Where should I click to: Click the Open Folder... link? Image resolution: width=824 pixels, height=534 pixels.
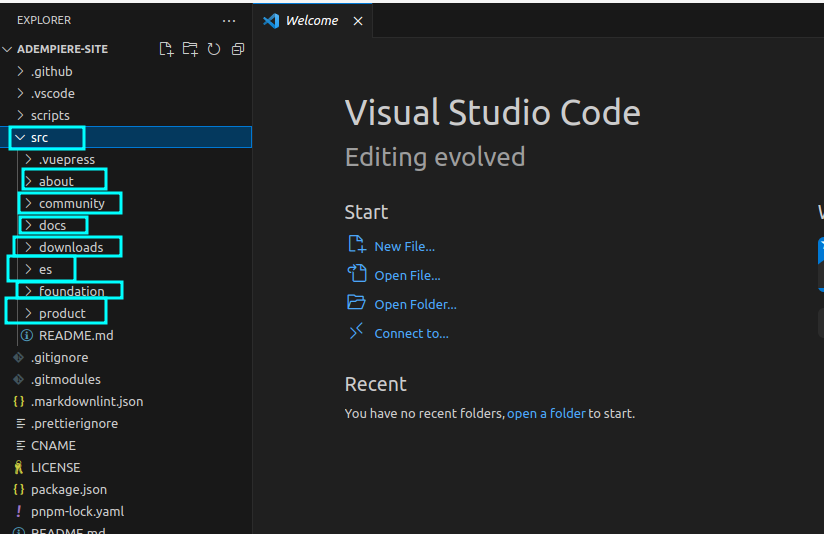416,304
